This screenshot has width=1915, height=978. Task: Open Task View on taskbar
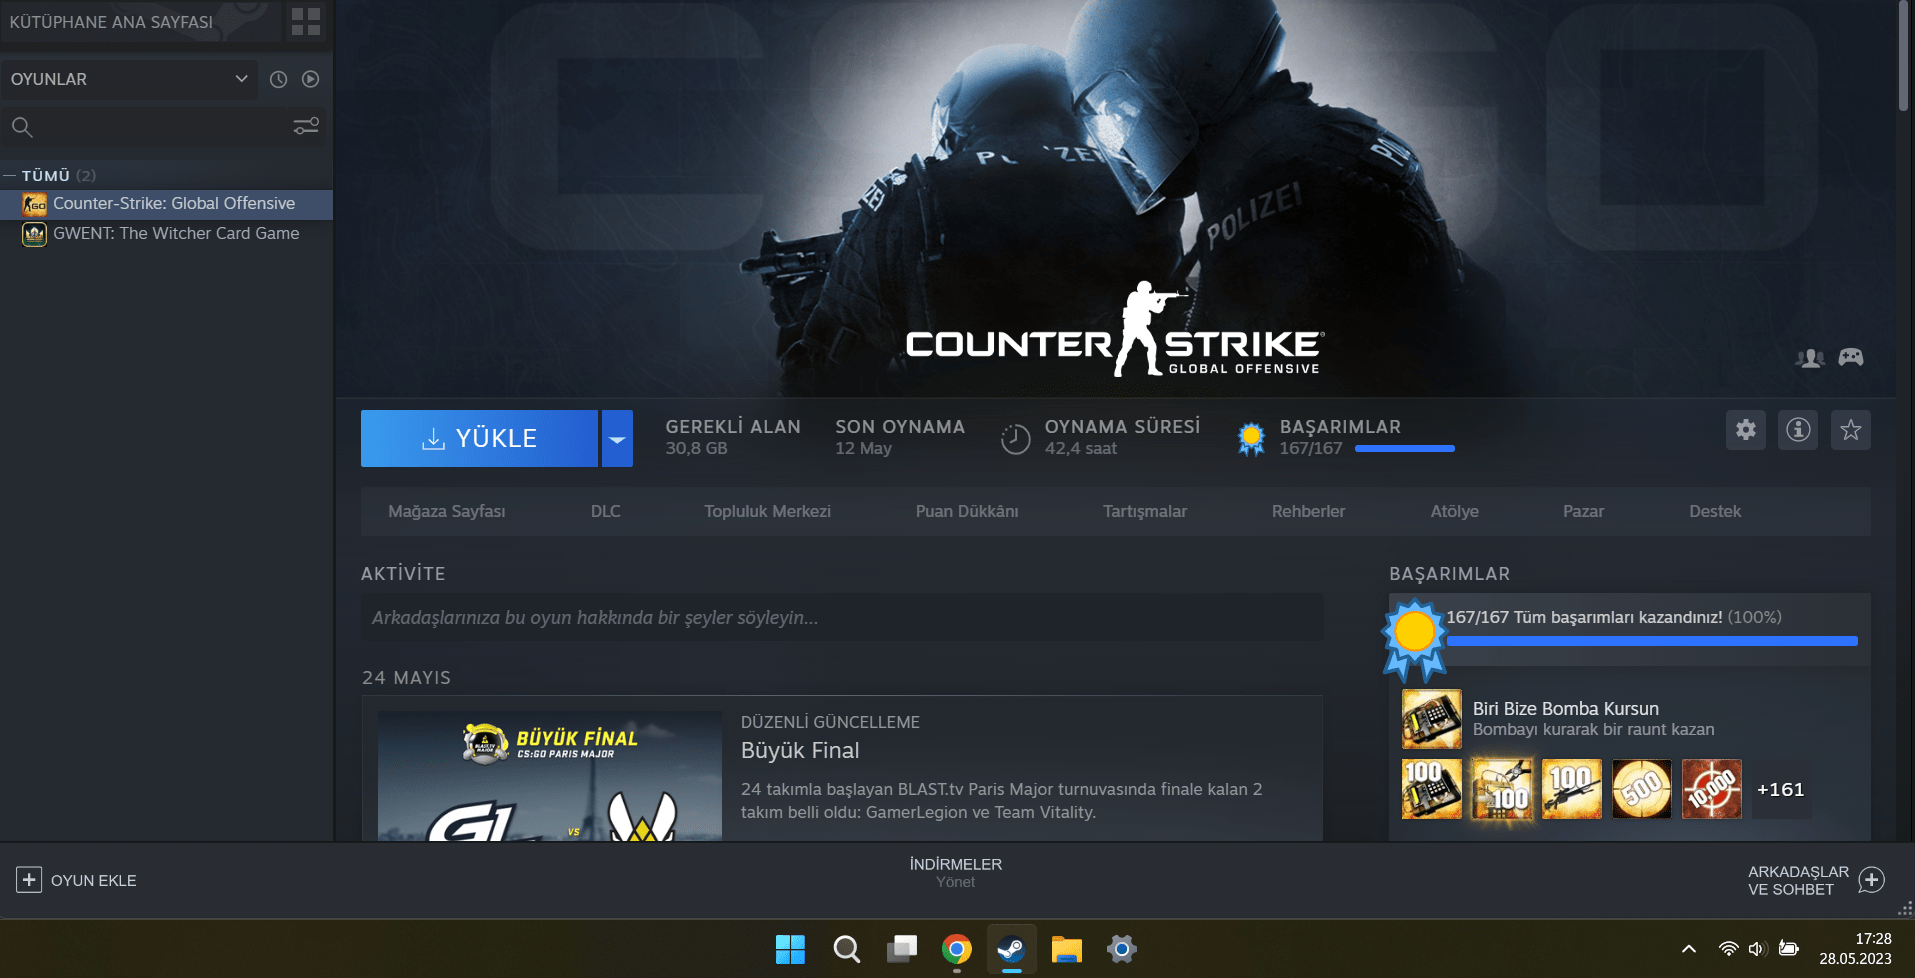coord(902,948)
